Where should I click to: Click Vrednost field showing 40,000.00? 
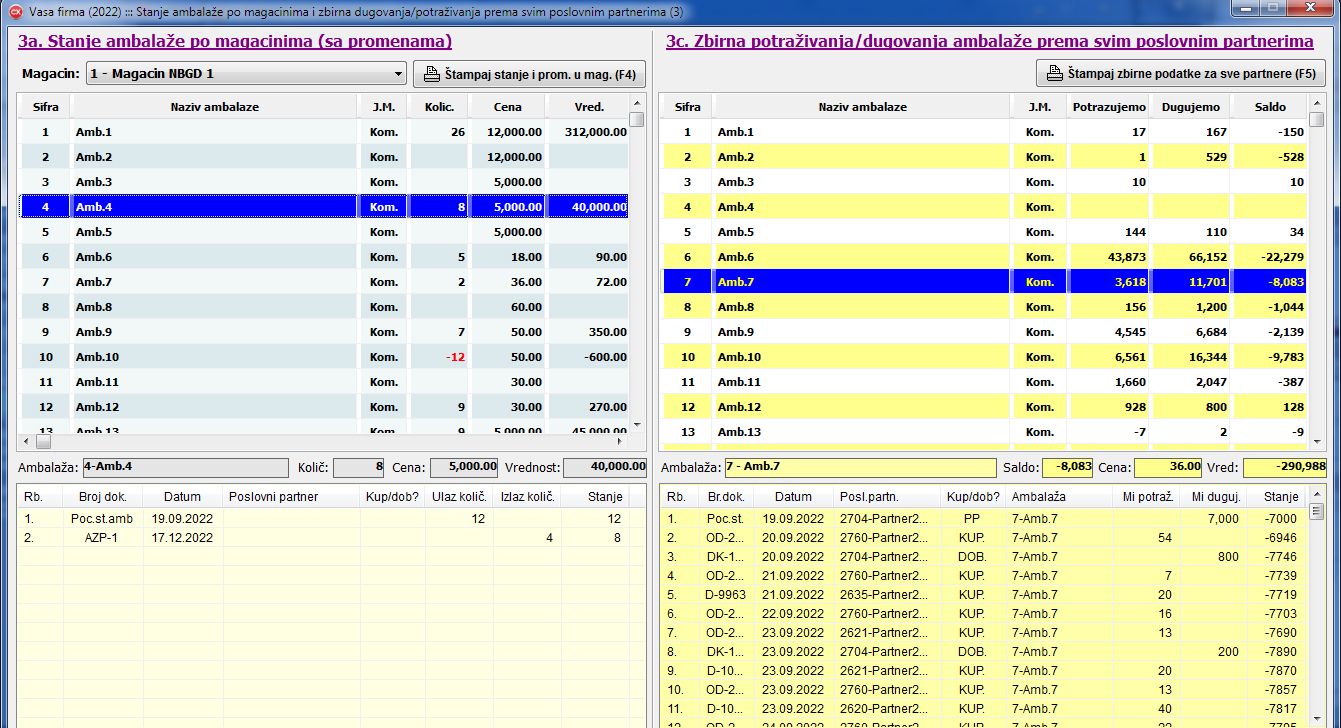[x=605, y=467]
